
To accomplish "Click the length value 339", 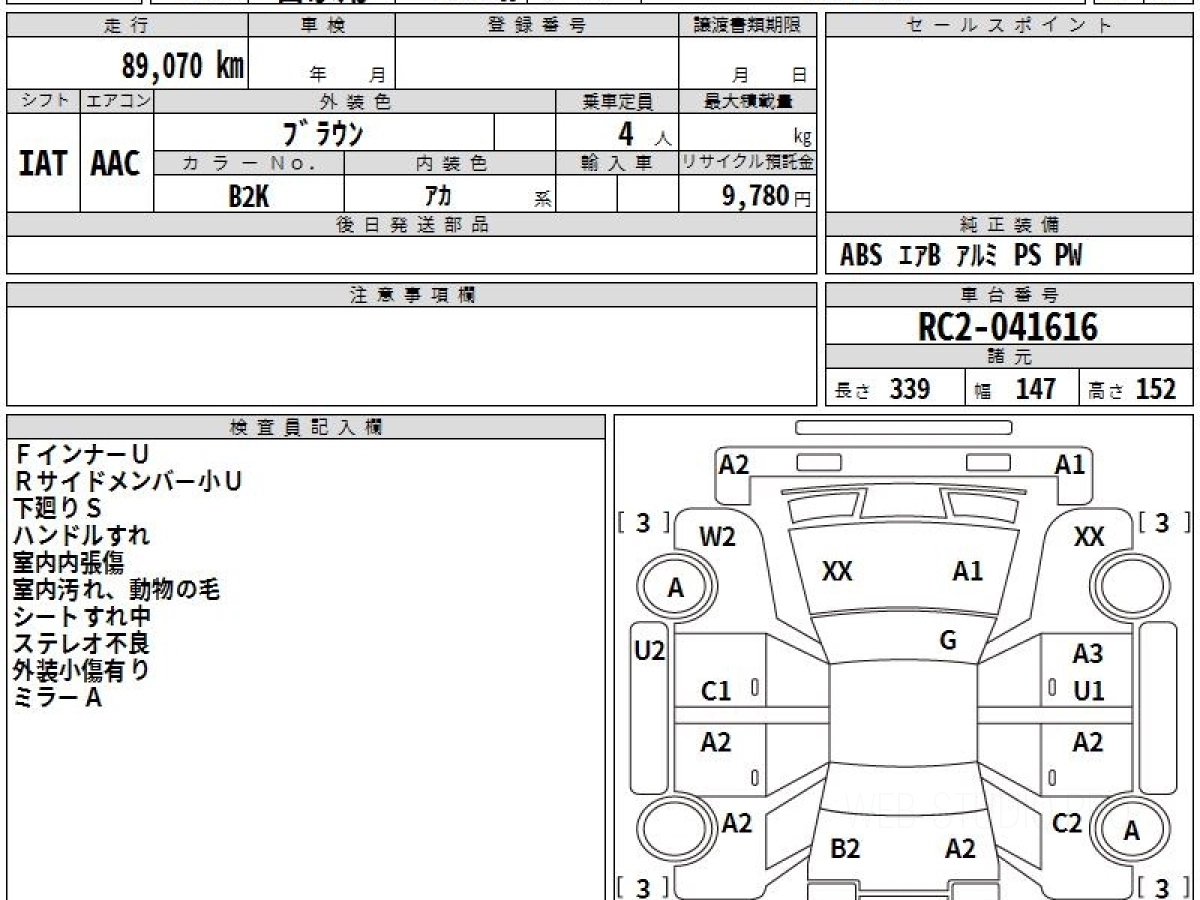I will click(911, 389).
